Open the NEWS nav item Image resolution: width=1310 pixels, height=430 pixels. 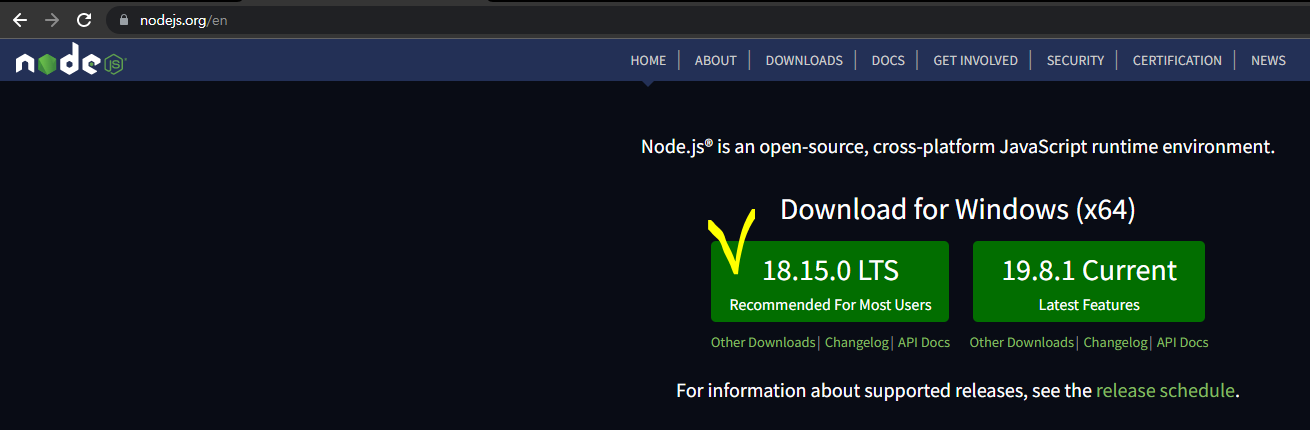pos(1268,60)
